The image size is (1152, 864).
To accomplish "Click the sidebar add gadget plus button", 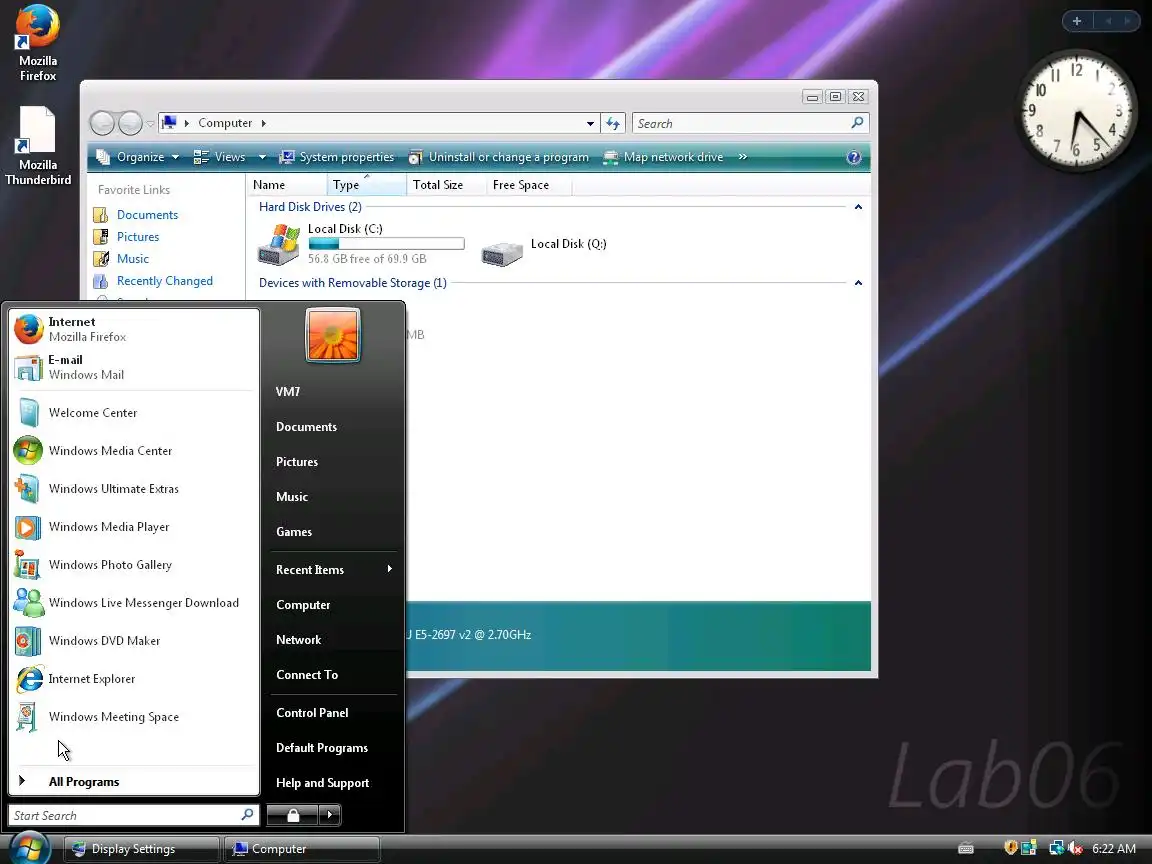I will [1076, 21].
